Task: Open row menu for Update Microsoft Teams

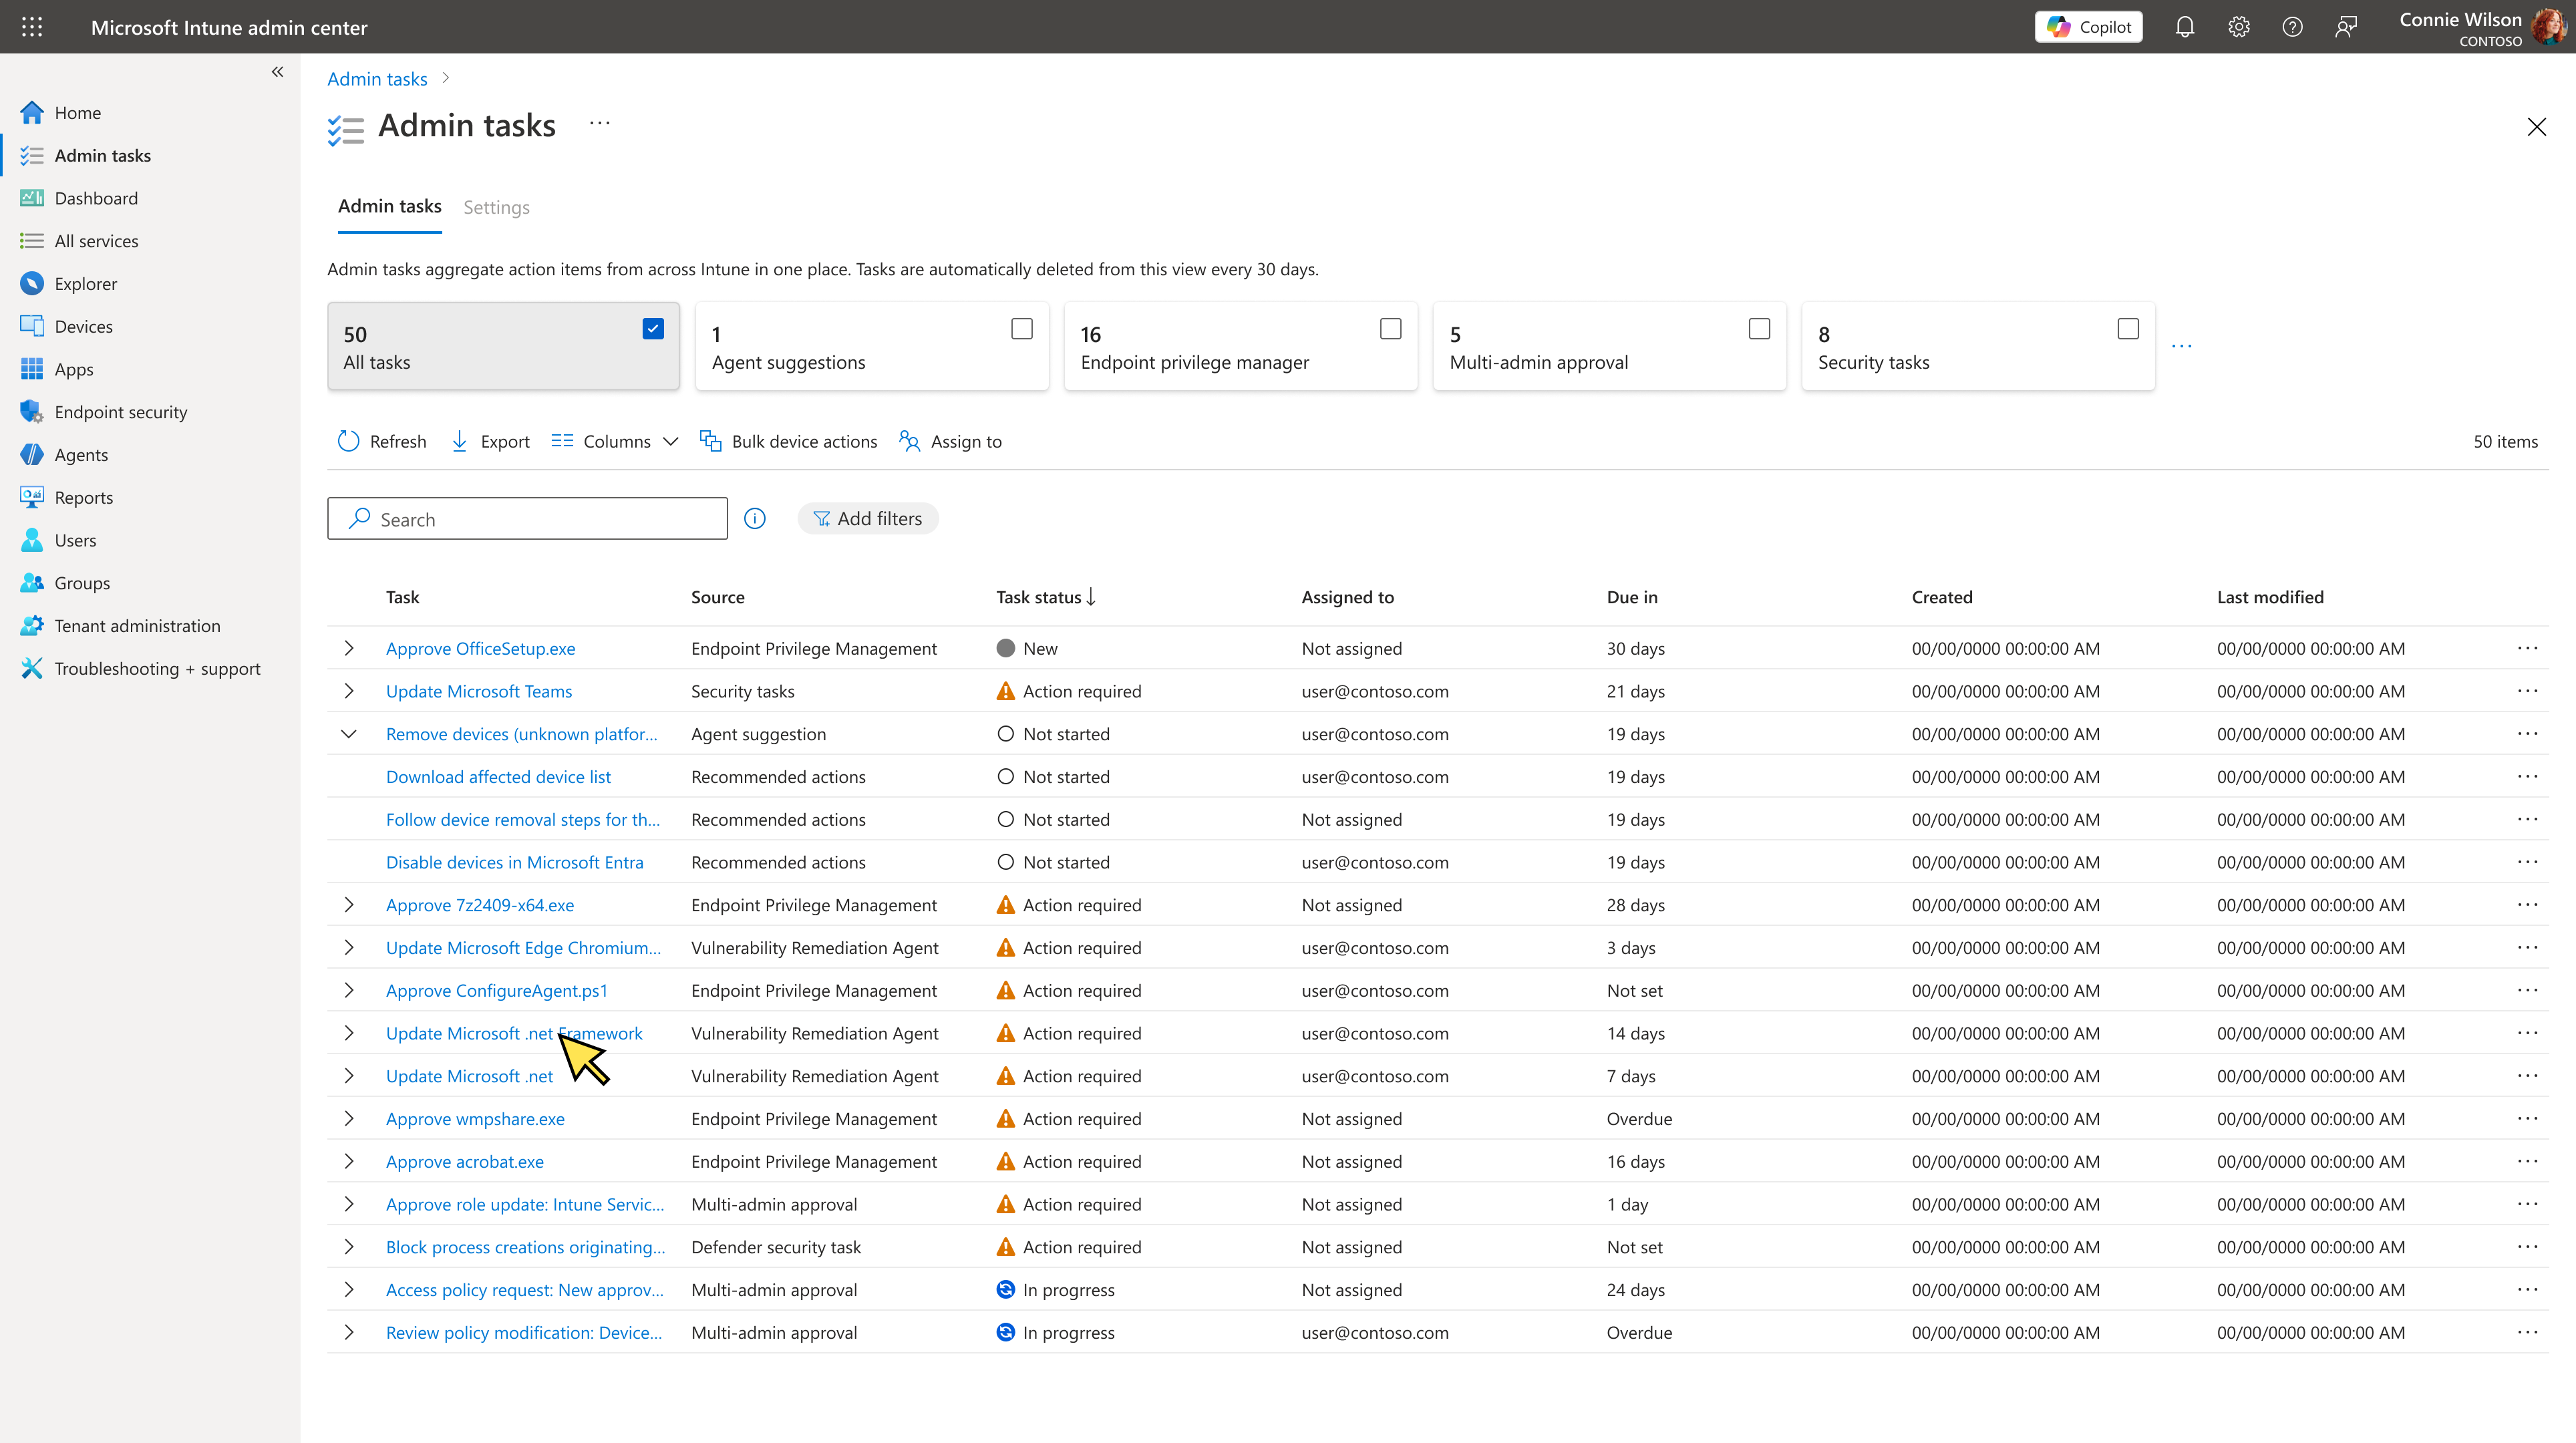Action: coord(2527,691)
